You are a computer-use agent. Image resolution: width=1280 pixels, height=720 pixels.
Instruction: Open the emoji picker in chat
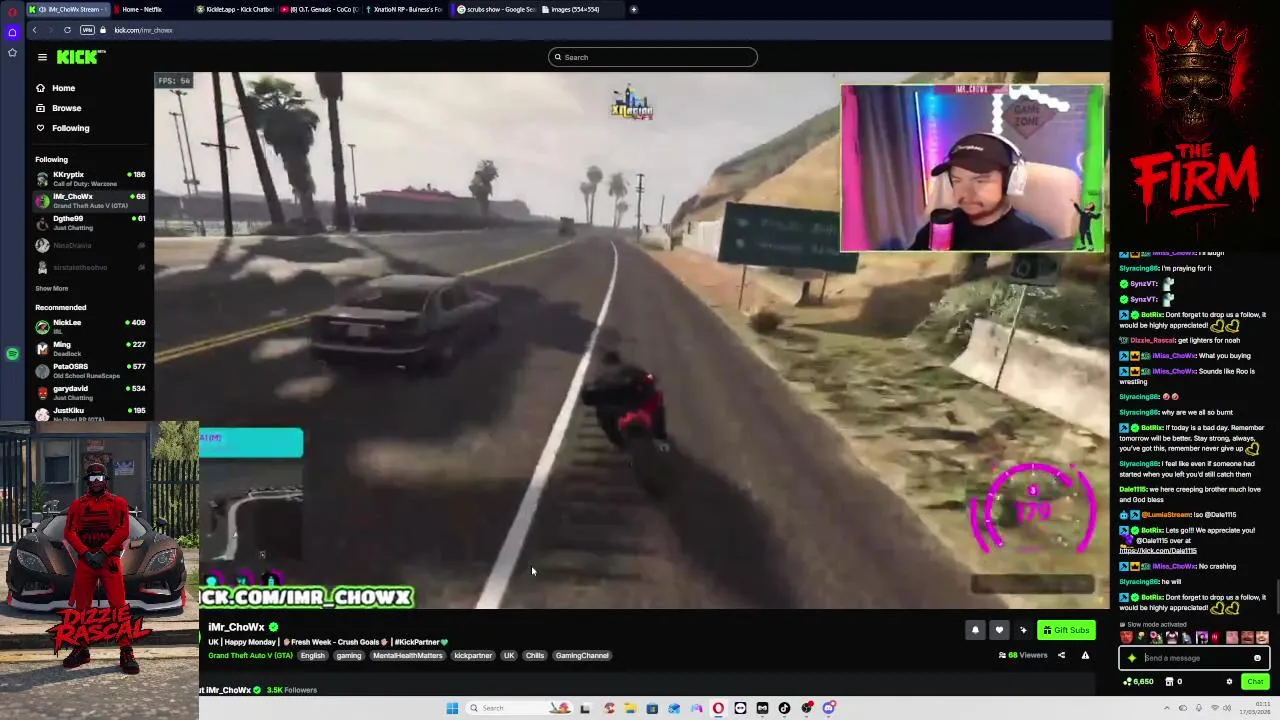1257,658
